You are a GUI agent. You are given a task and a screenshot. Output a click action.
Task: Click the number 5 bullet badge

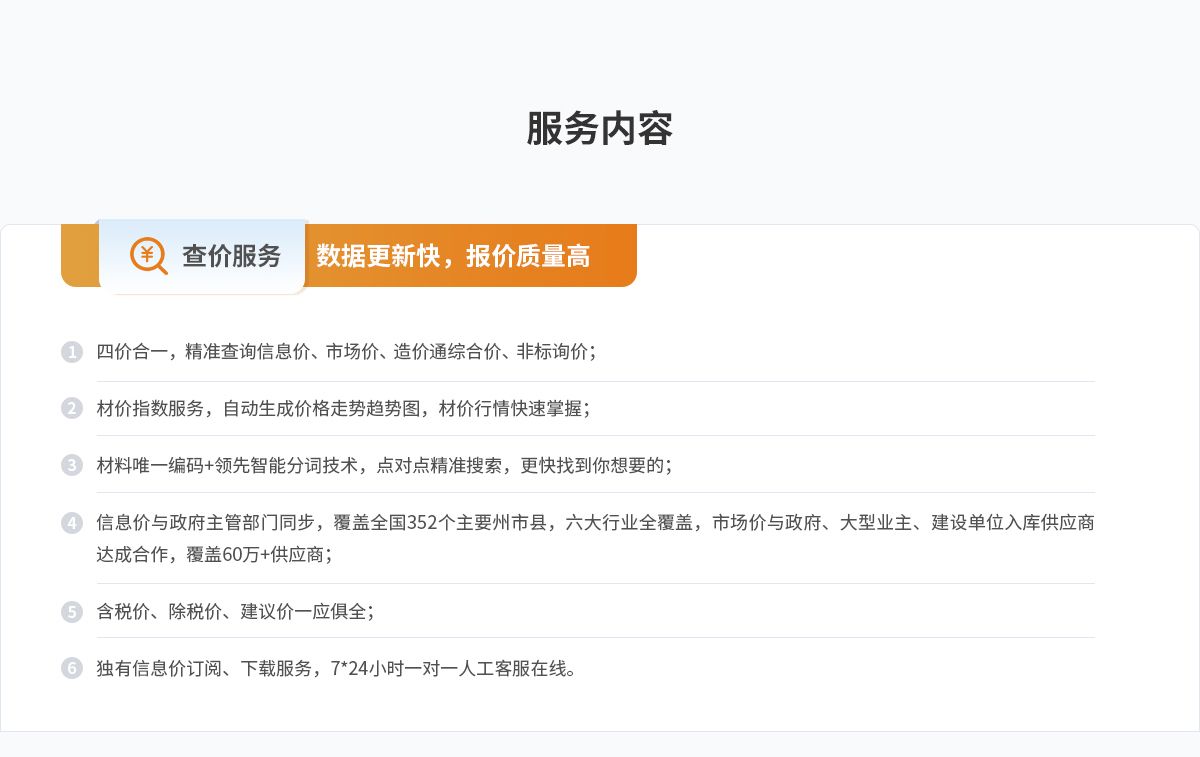(71, 611)
